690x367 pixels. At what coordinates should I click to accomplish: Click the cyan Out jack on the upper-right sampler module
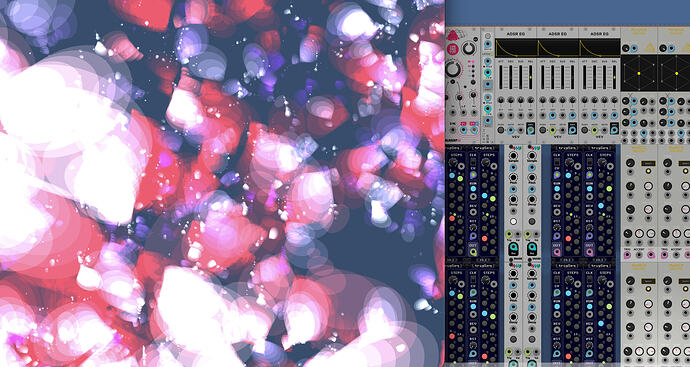pyautogui.click(x=532, y=247)
